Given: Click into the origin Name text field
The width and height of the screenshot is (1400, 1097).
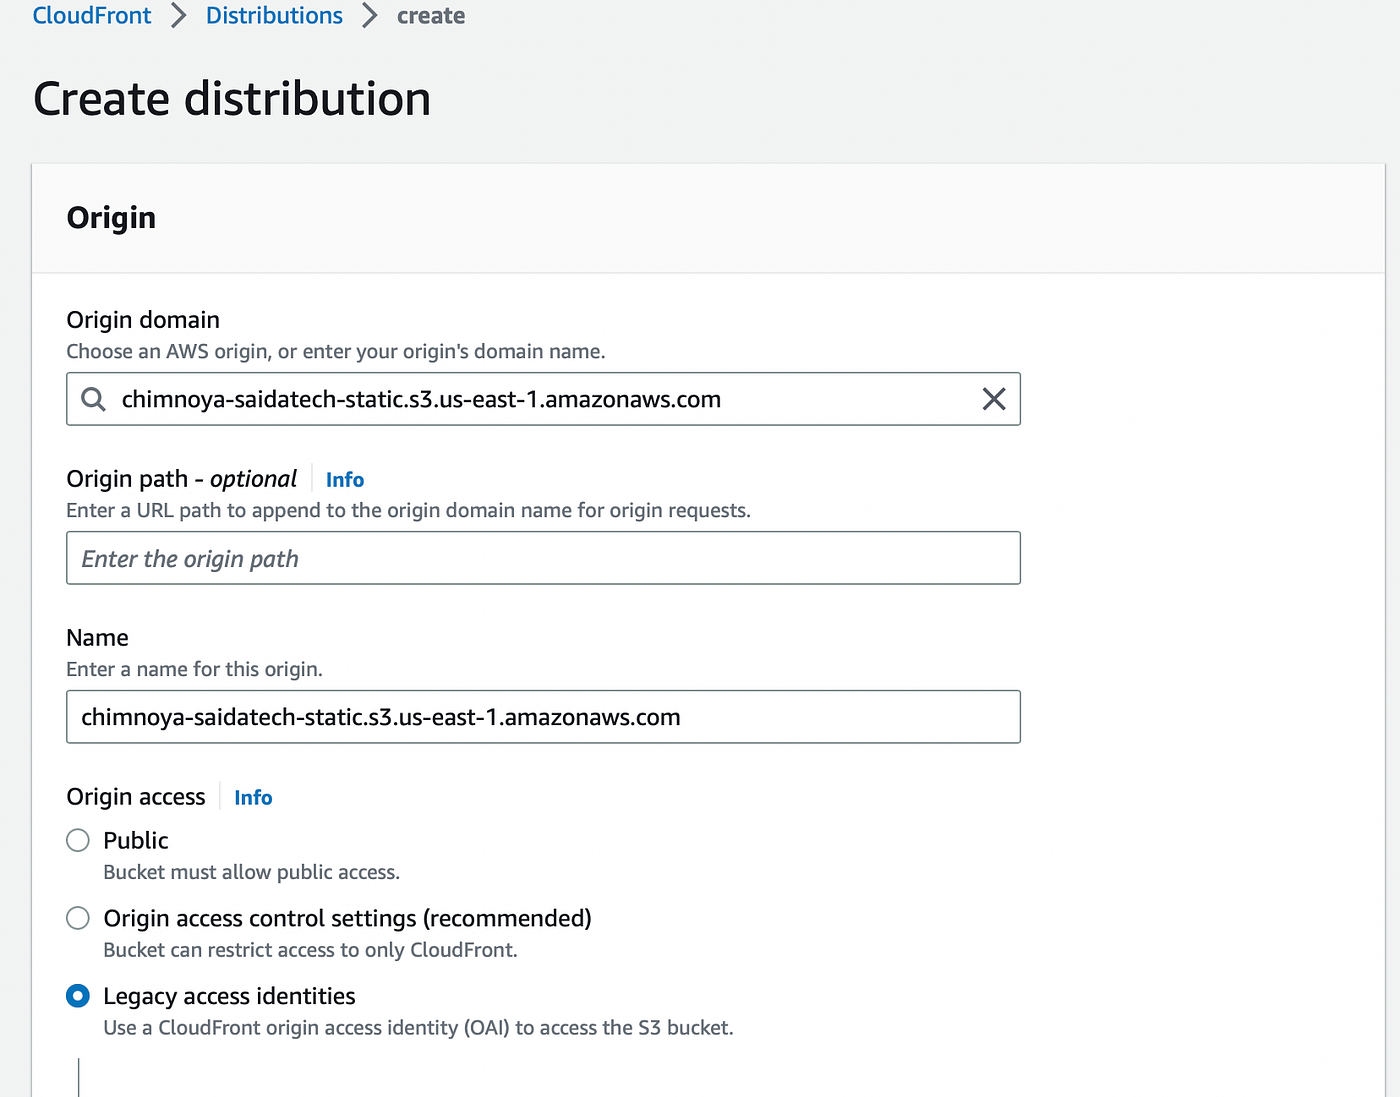Looking at the screenshot, I should [543, 717].
